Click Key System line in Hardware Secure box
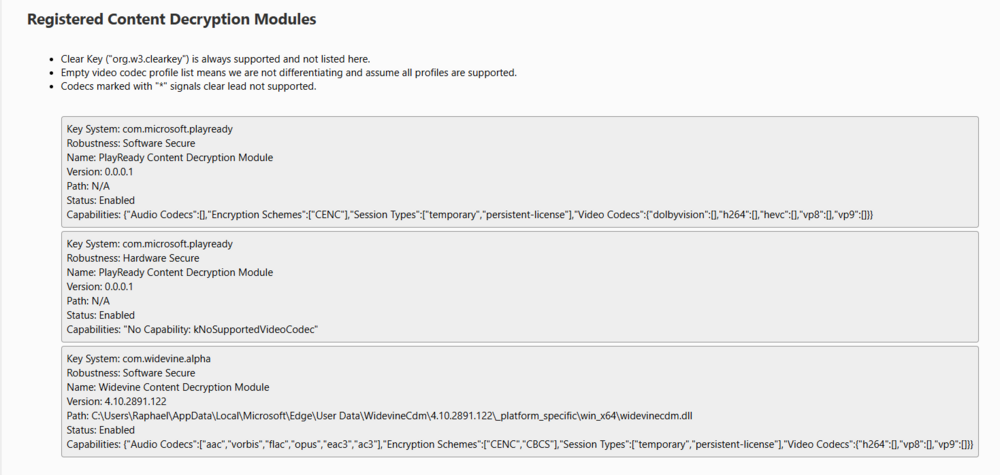The image size is (1000, 475). click(x=149, y=243)
